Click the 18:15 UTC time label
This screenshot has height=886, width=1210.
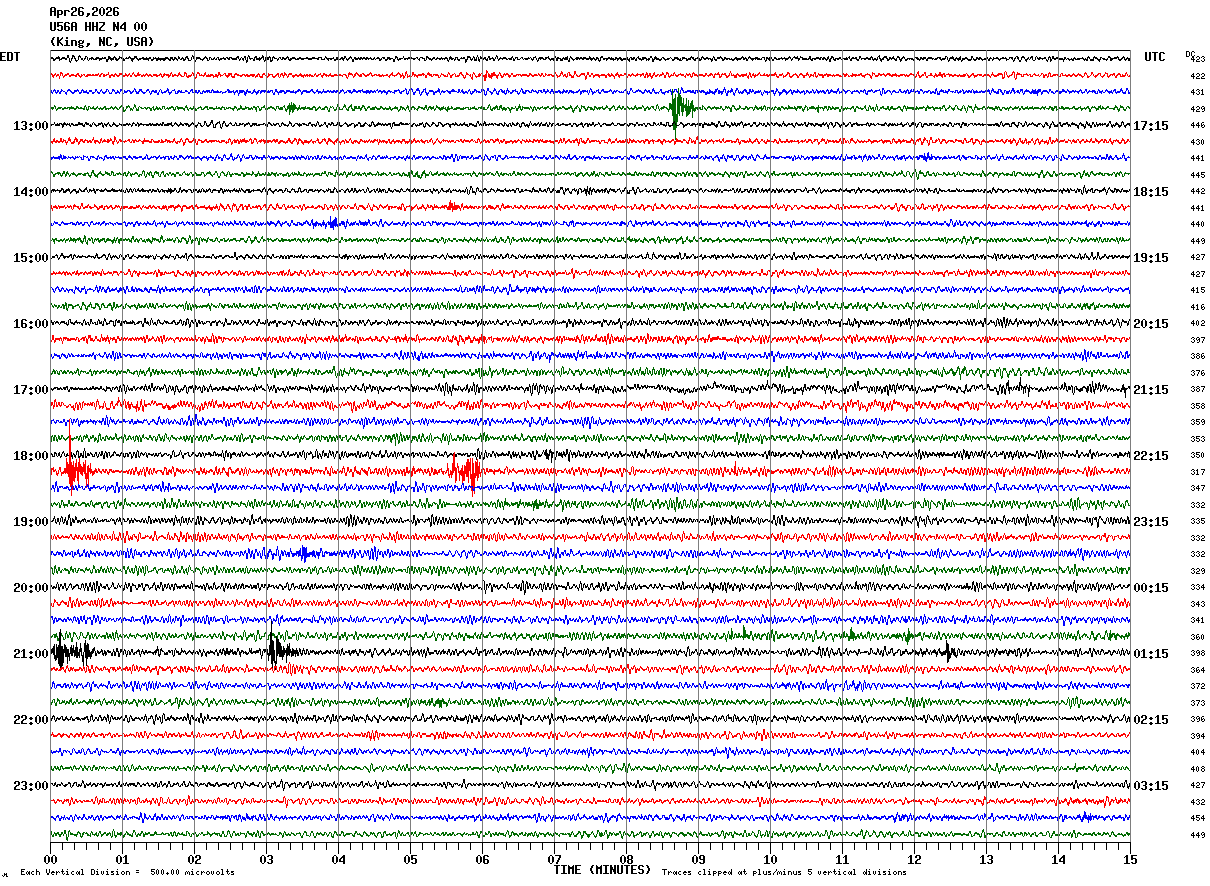tap(1151, 192)
